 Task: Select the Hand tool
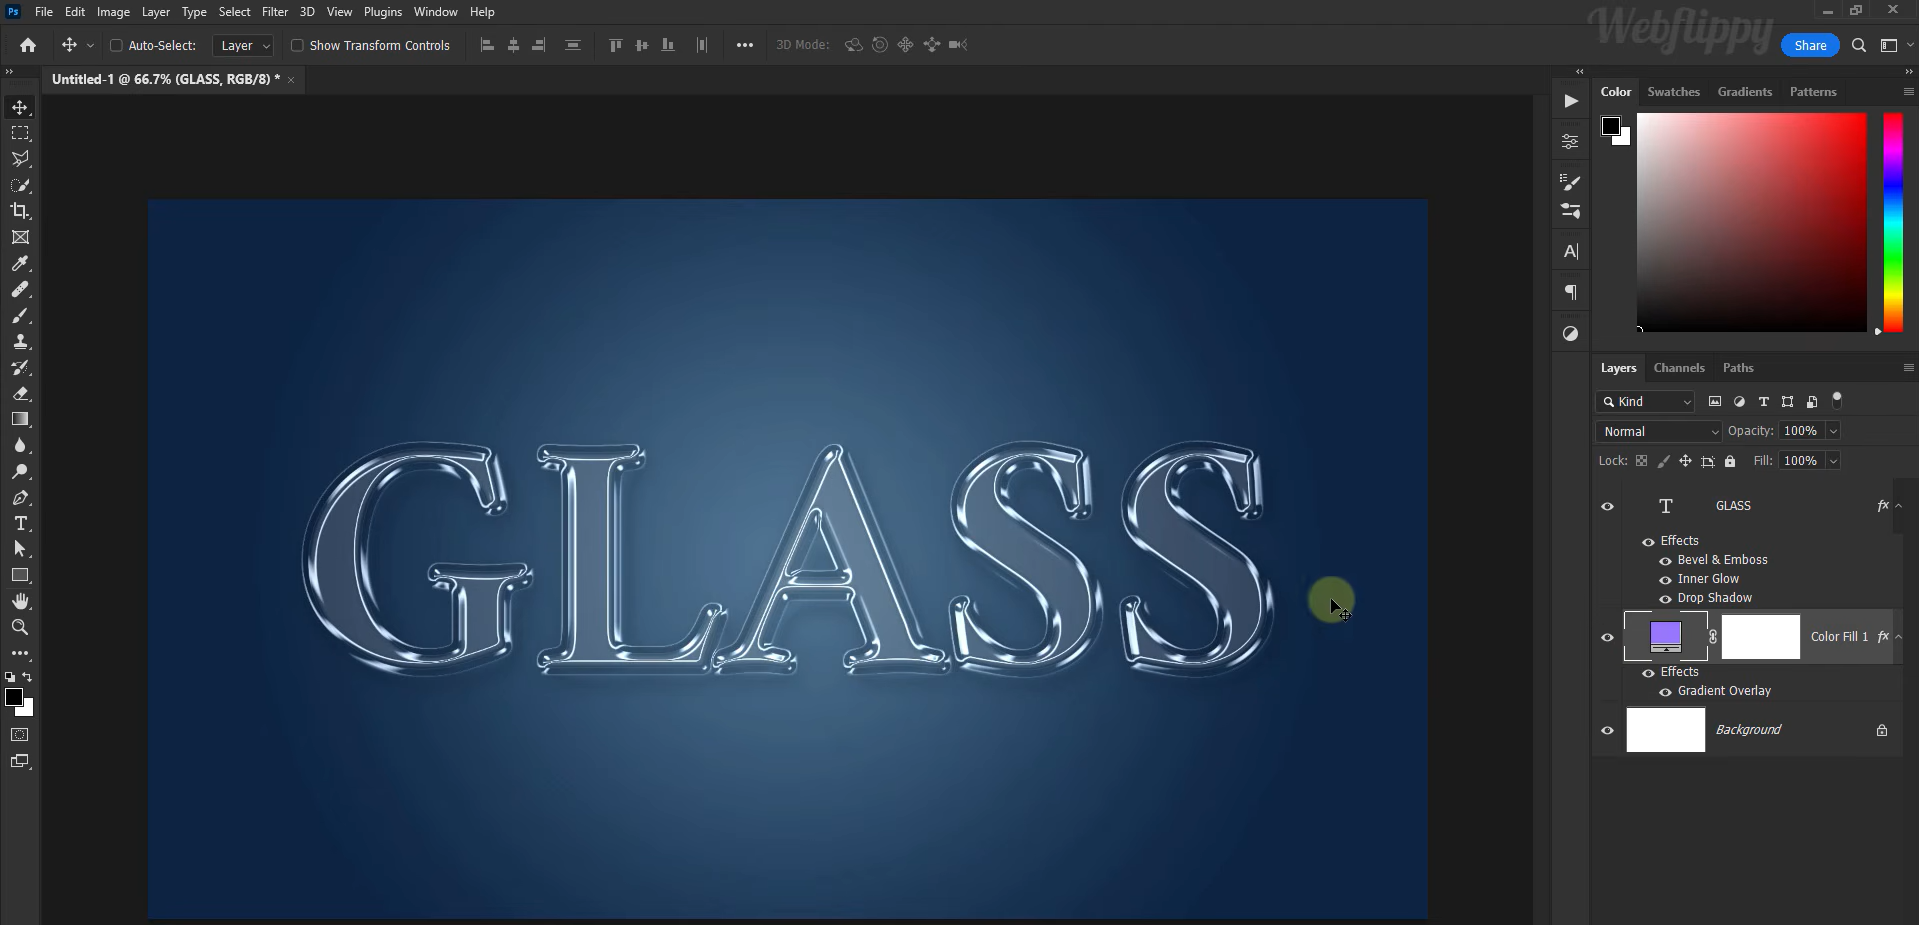coord(20,601)
